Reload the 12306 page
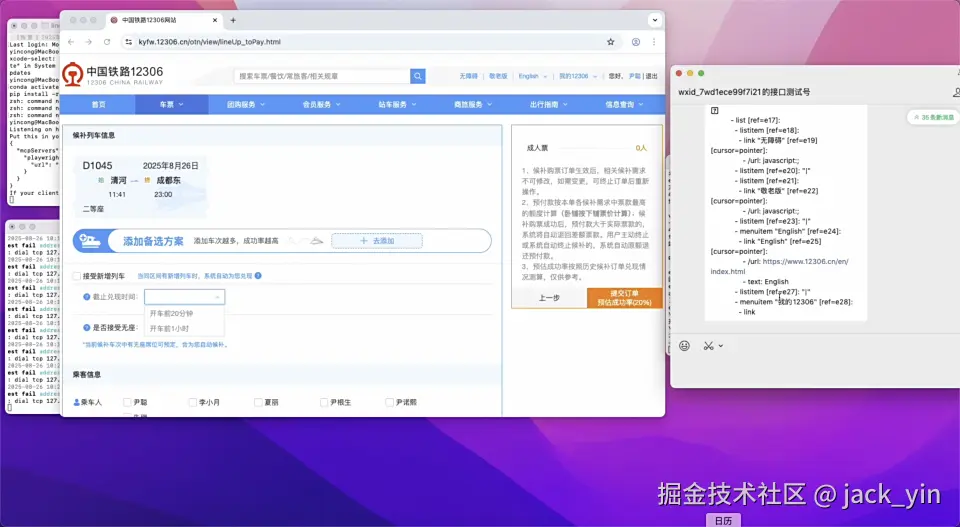Screen dimensions: 960x527 tap(107, 42)
